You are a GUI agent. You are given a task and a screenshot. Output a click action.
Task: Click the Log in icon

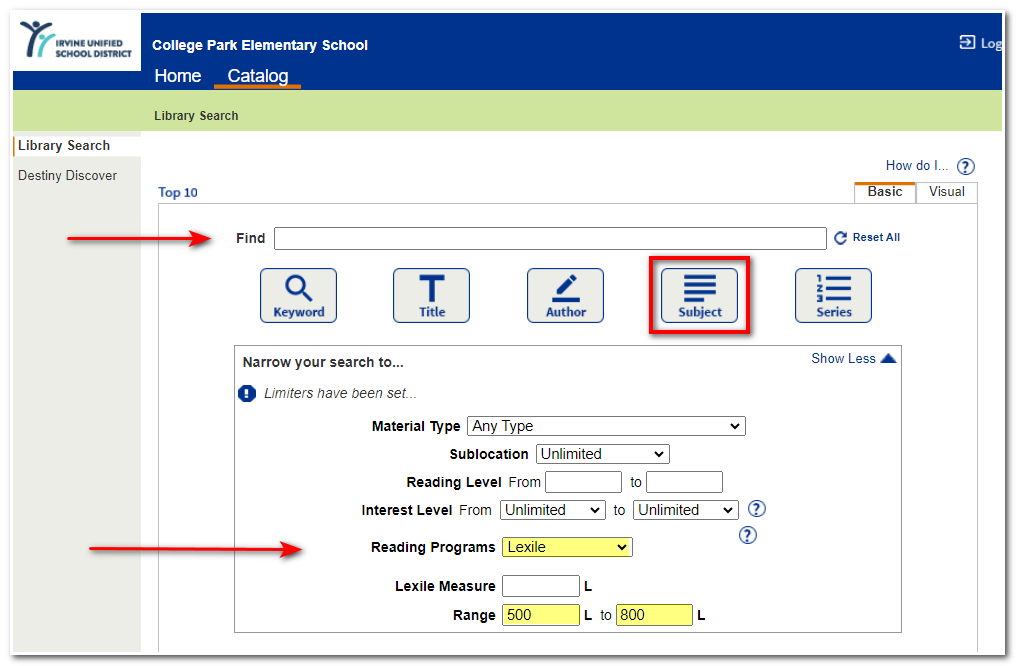point(967,42)
